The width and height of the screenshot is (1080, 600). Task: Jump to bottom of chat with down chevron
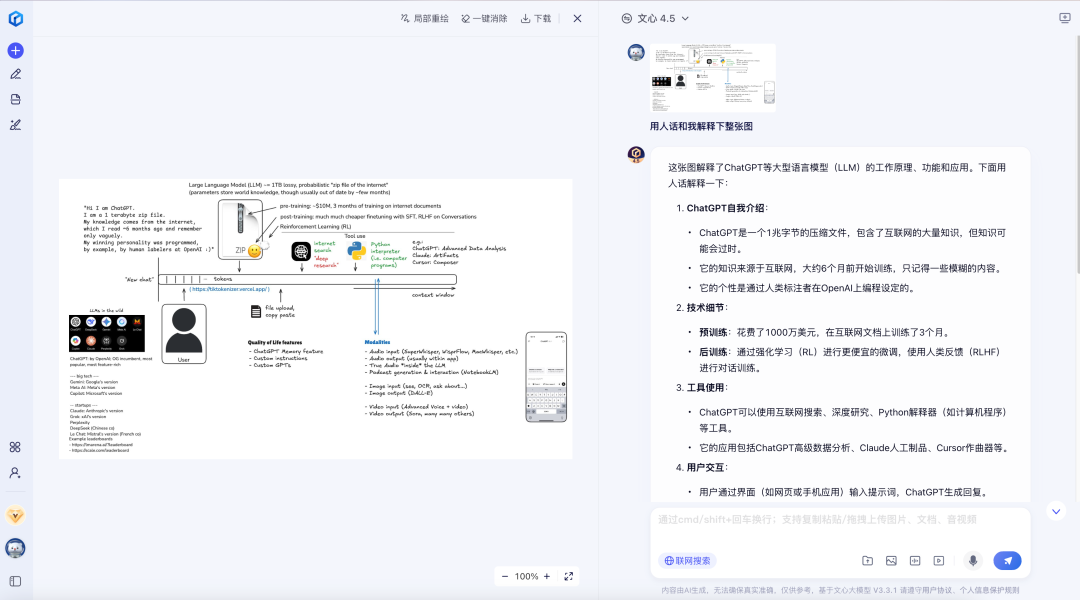tap(1056, 511)
